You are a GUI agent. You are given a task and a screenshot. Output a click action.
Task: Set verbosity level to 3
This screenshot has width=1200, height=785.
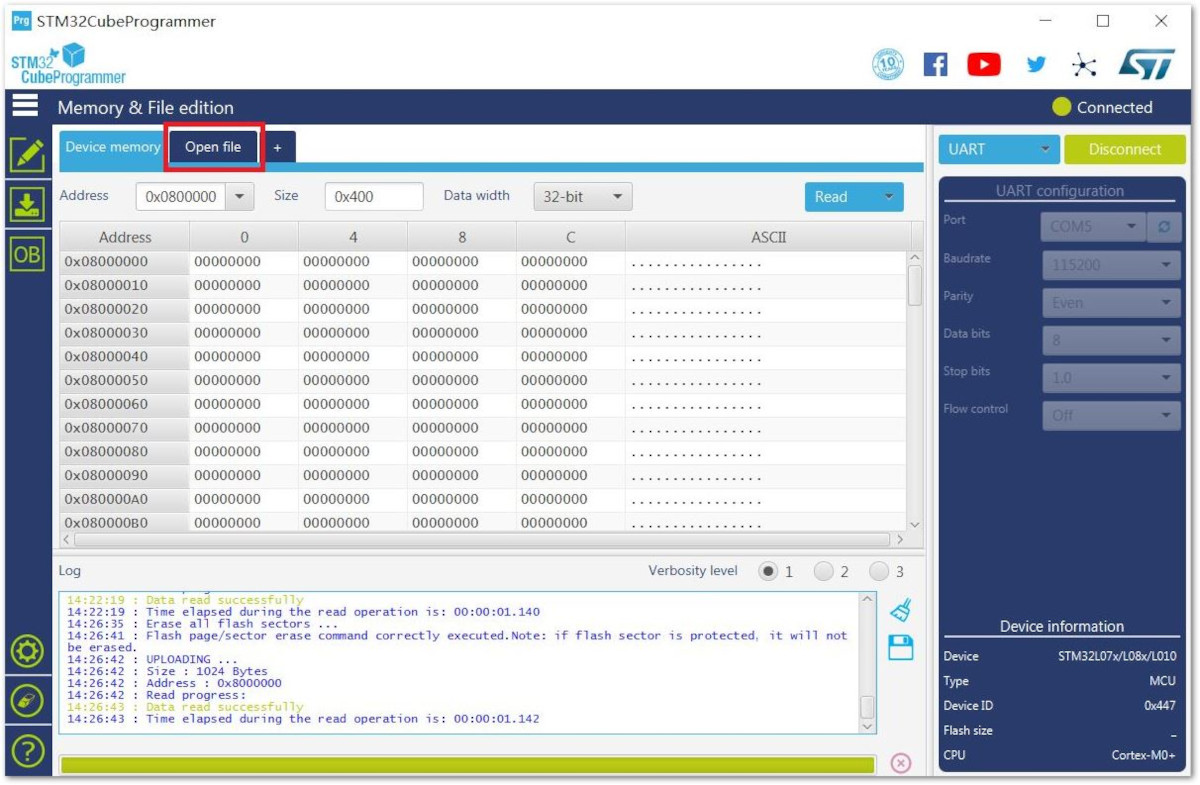[x=879, y=571]
